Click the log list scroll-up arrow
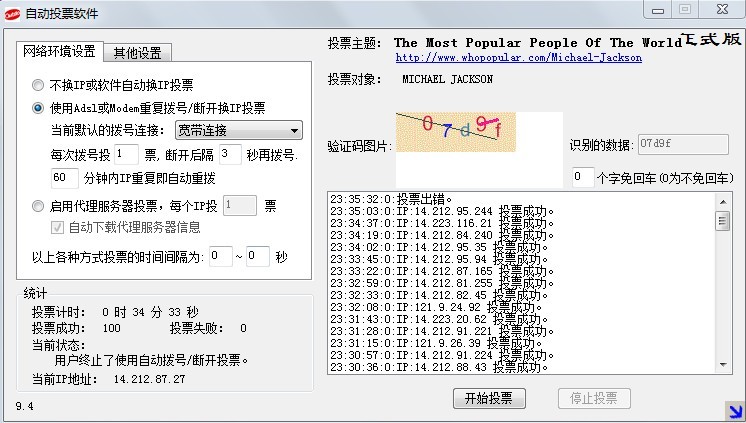Screen dimensions: 746x423 pyautogui.click(x=722, y=200)
